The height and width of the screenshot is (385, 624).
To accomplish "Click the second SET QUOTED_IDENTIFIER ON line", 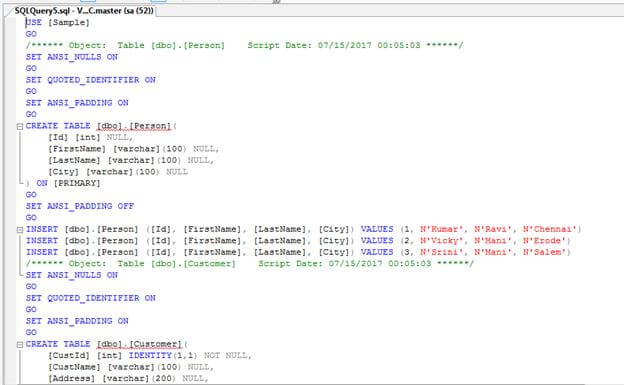I will click(x=90, y=298).
